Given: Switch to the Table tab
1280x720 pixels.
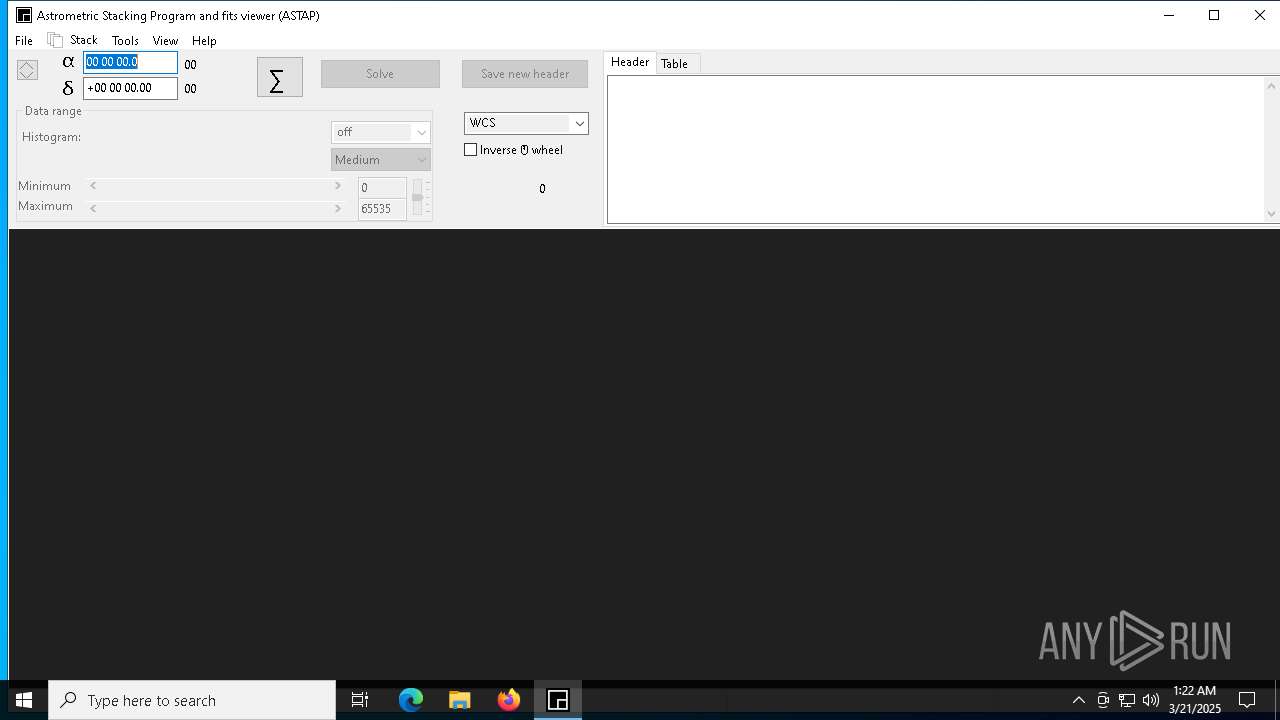Looking at the screenshot, I should (675, 63).
